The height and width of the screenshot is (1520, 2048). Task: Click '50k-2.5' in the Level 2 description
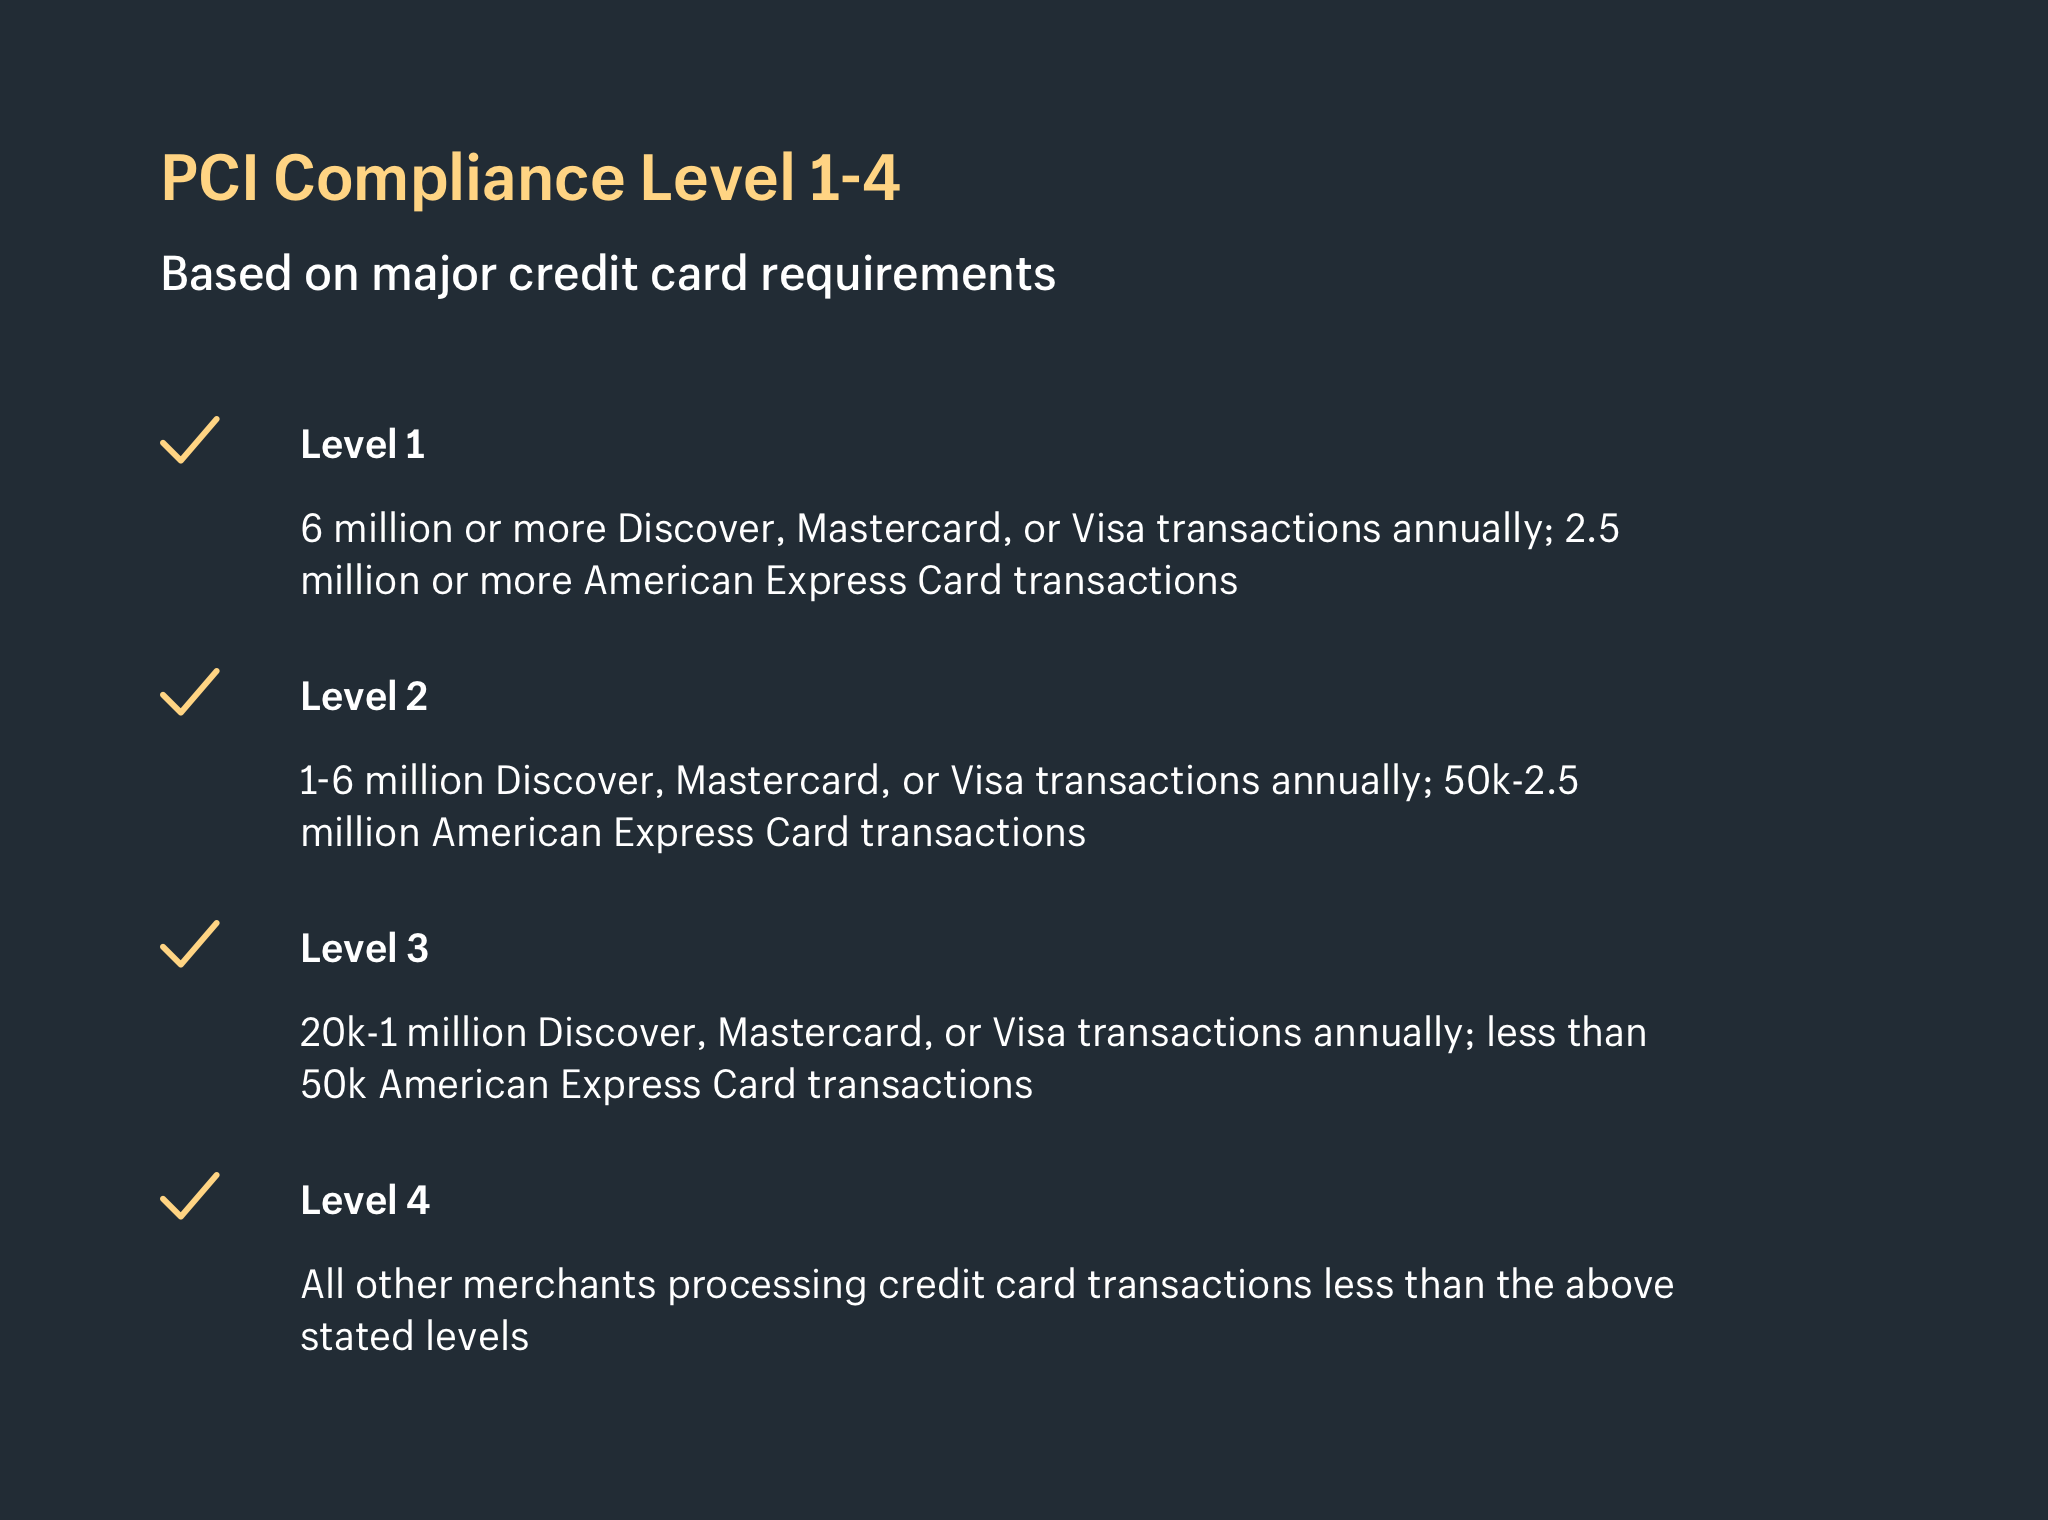point(1511,780)
